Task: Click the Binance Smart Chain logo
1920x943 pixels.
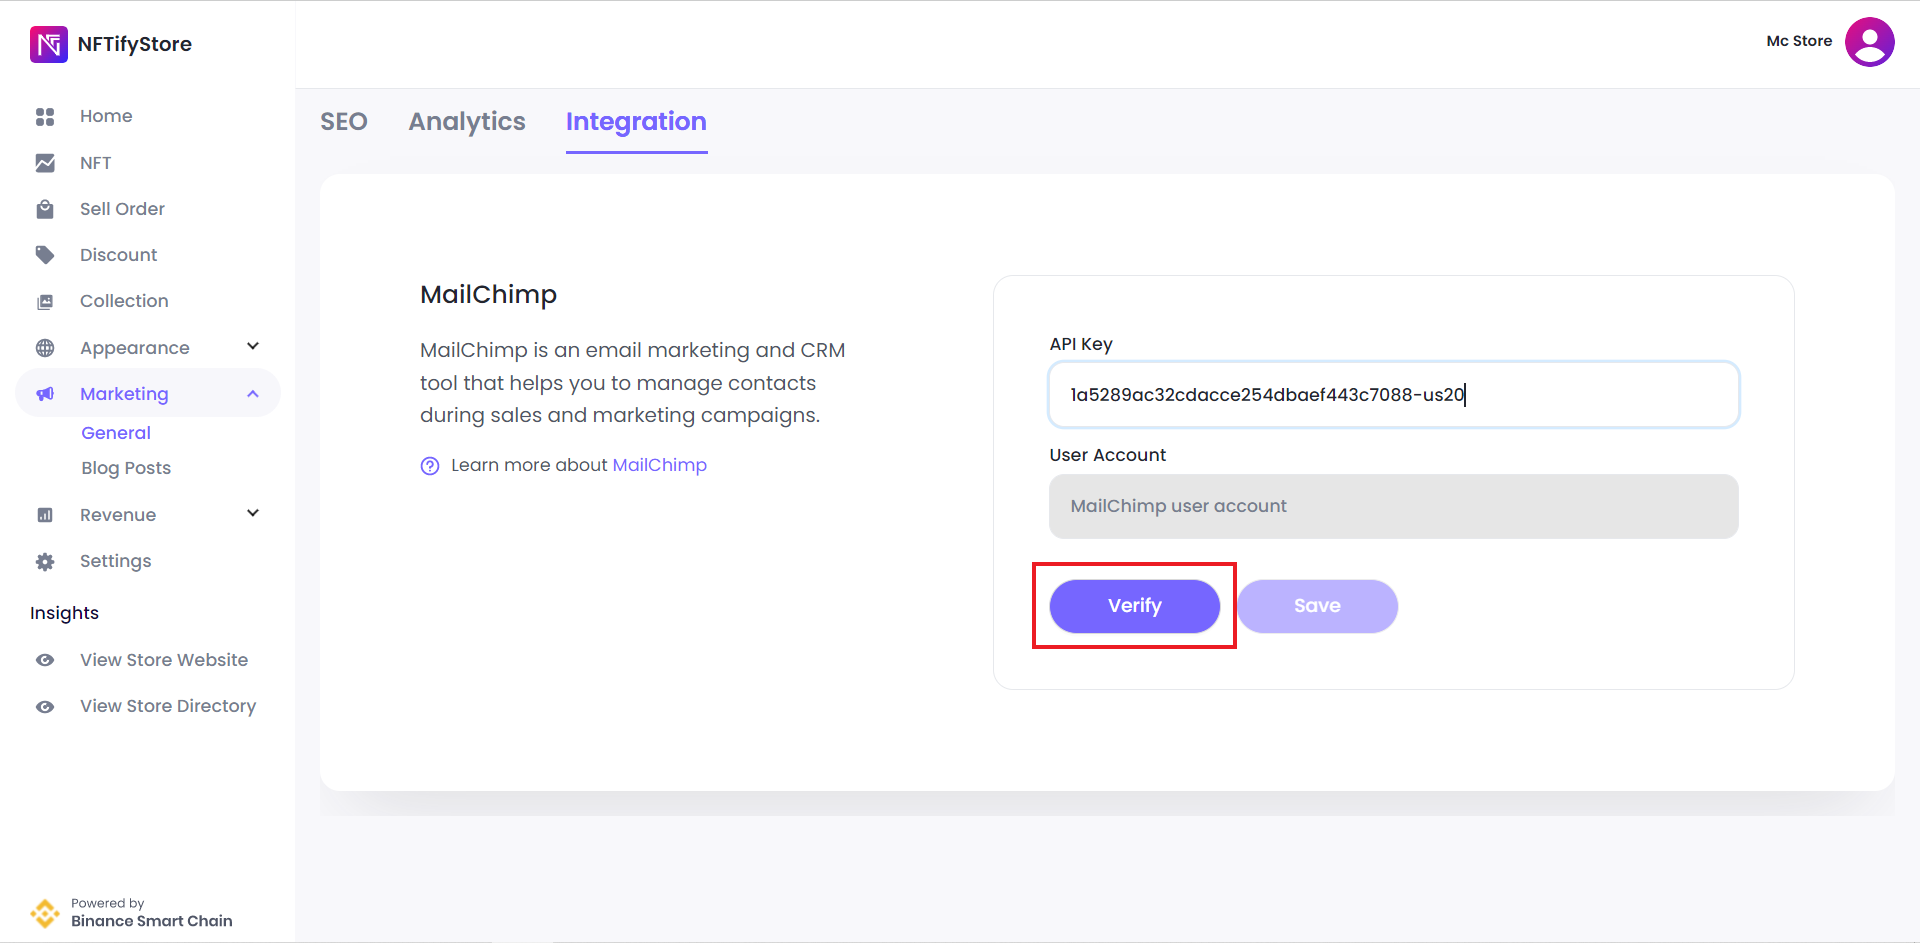Action: [45, 913]
